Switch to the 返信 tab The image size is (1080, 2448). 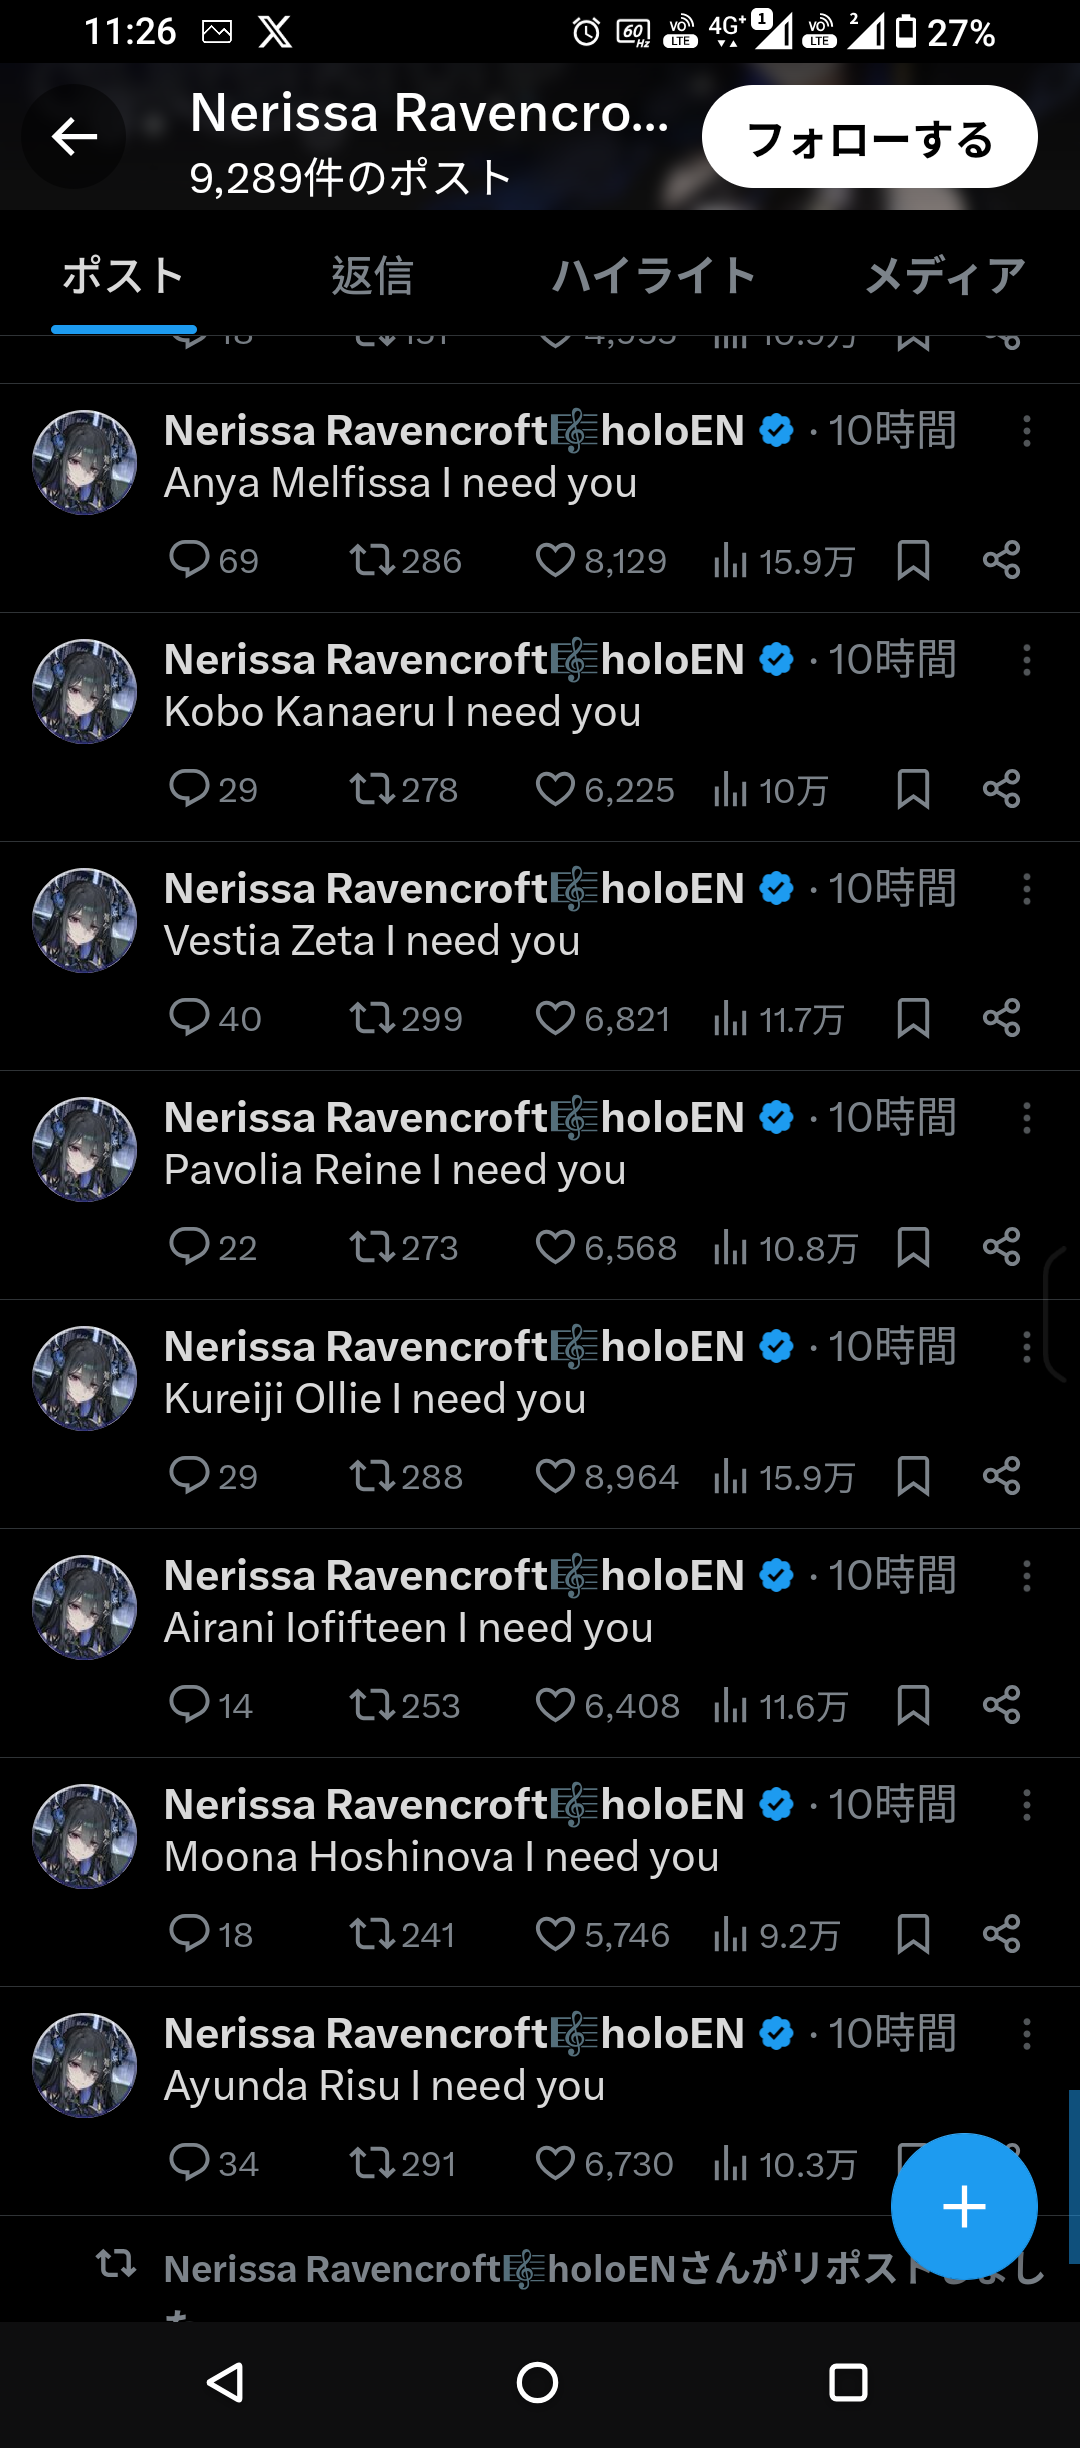point(372,276)
